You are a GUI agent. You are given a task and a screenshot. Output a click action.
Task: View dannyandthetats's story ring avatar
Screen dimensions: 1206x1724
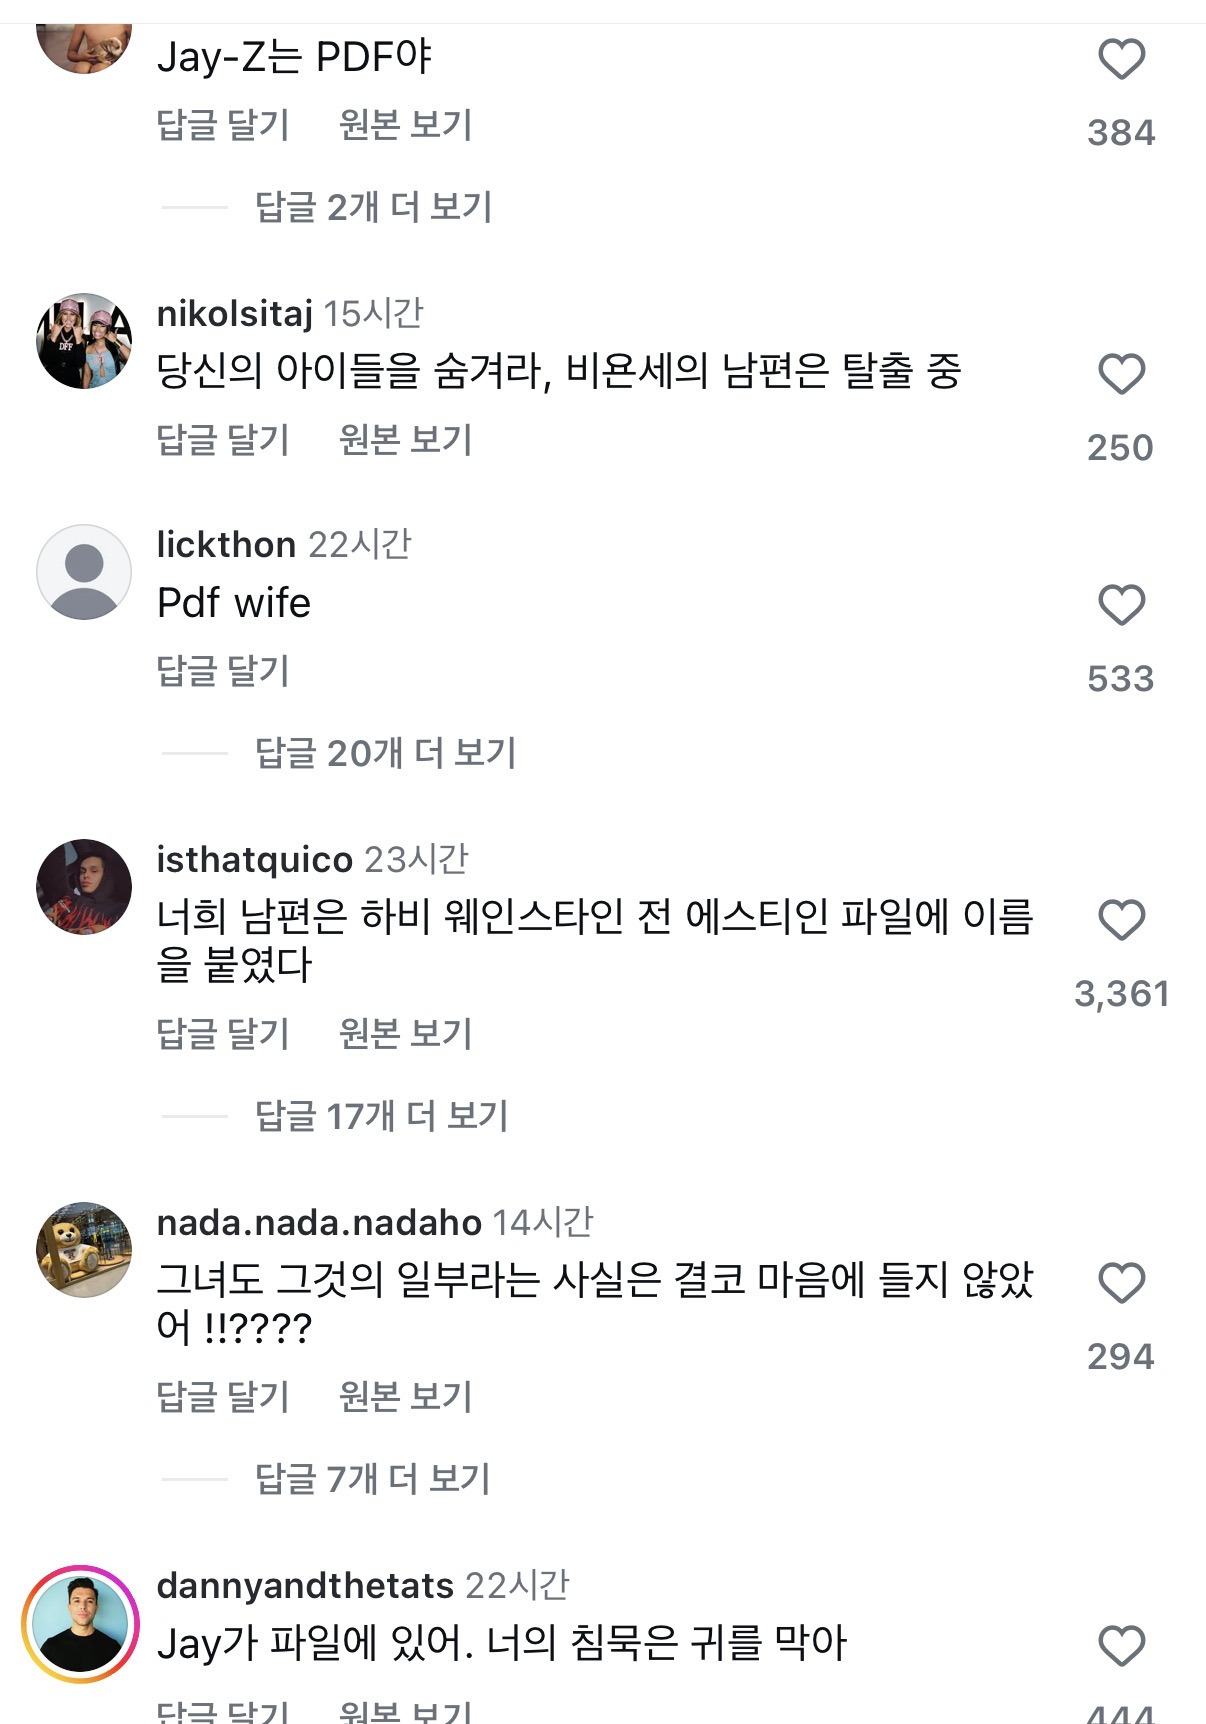coord(80,1624)
